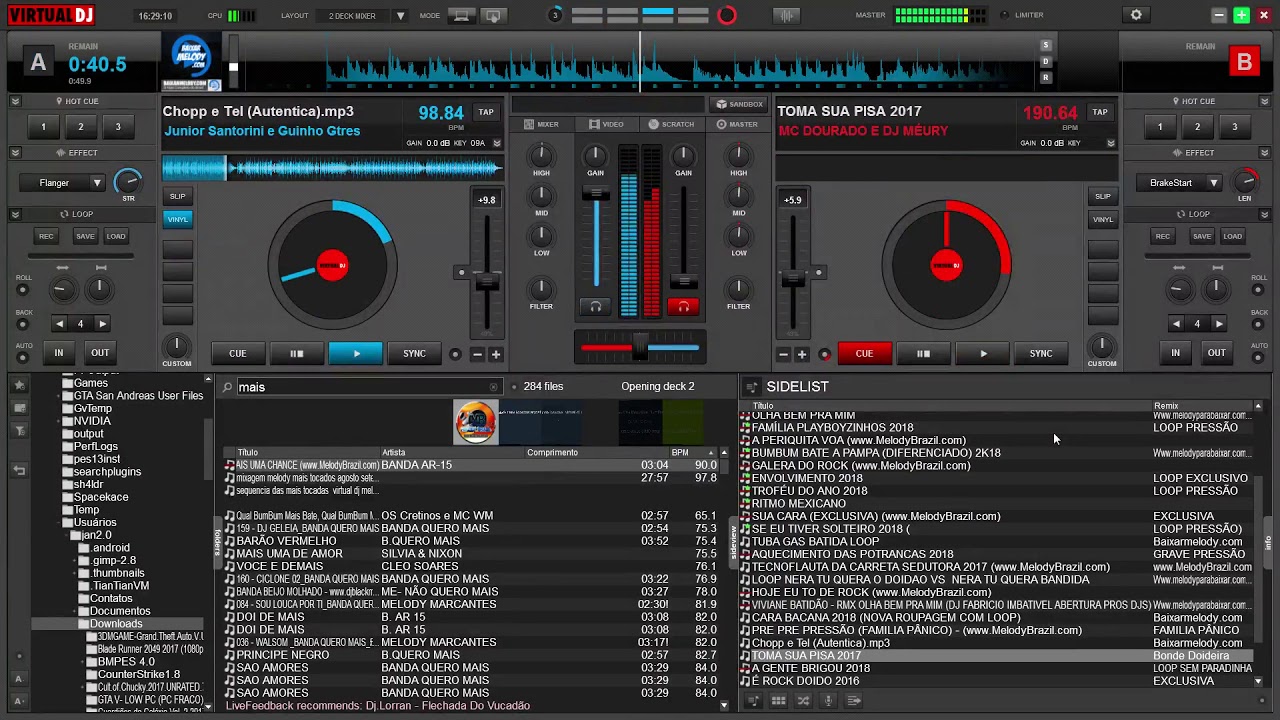This screenshot has height=720, width=1280.
Task: Switch to the SCRATCH tab
Action: click(x=671, y=124)
